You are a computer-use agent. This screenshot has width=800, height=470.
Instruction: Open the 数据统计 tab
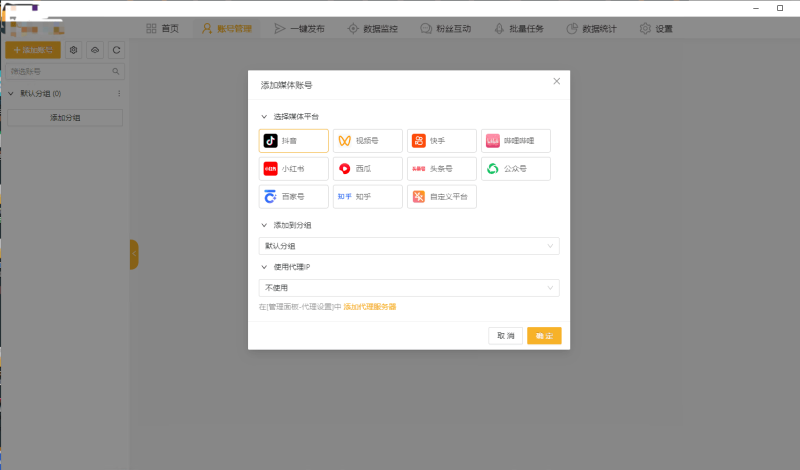[x=592, y=29]
